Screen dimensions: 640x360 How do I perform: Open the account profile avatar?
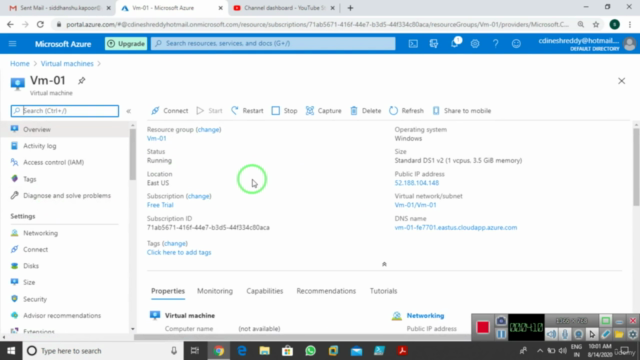[630, 44]
